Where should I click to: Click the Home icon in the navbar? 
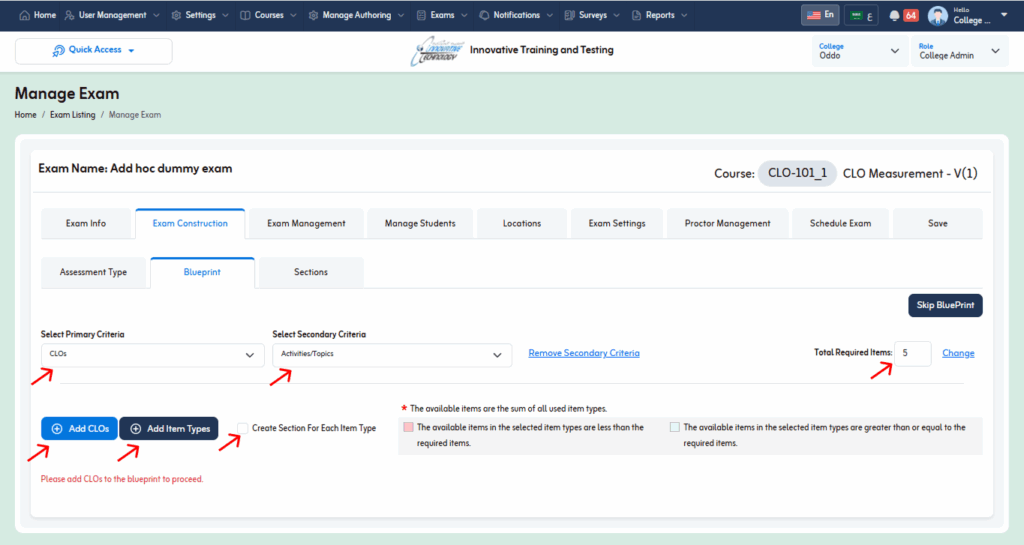(x=25, y=16)
